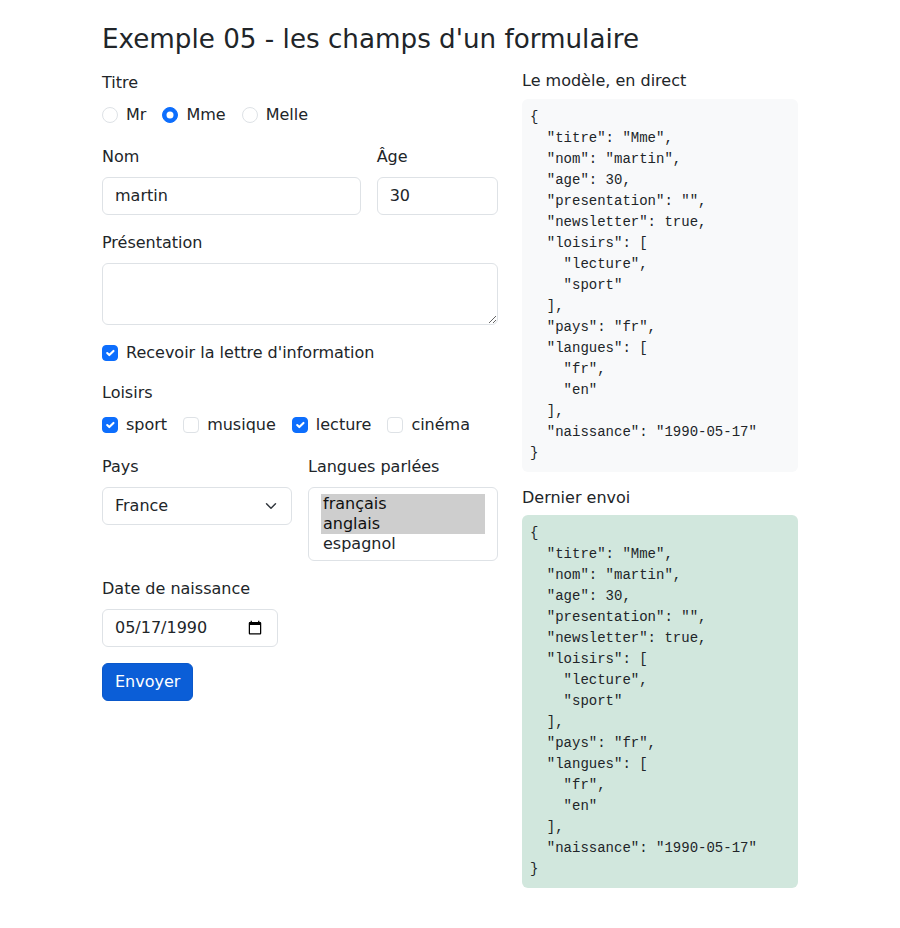The height and width of the screenshot is (928, 900).
Task: Check the musique checkbox
Action: point(191,425)
